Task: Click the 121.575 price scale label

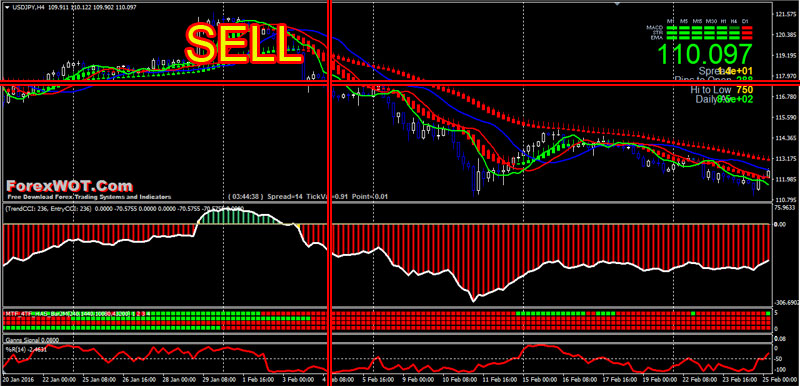Action: click(x=786, y=14)
